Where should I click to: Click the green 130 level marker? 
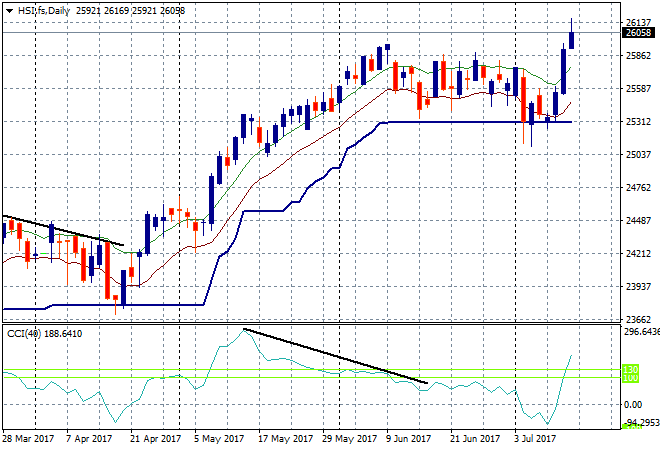[632, 369]
